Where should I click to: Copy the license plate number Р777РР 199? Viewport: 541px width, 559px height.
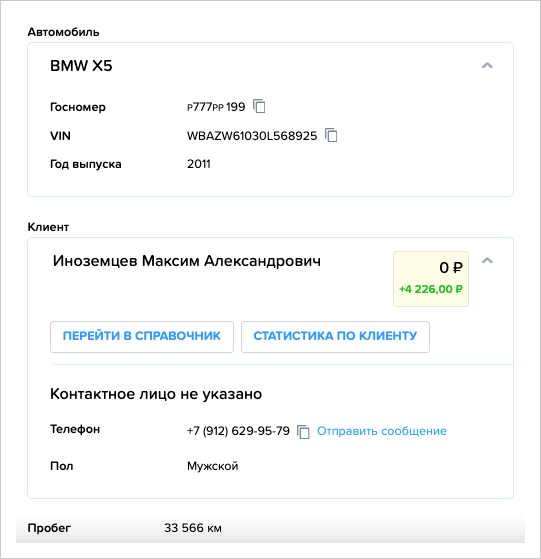[259, 106]
